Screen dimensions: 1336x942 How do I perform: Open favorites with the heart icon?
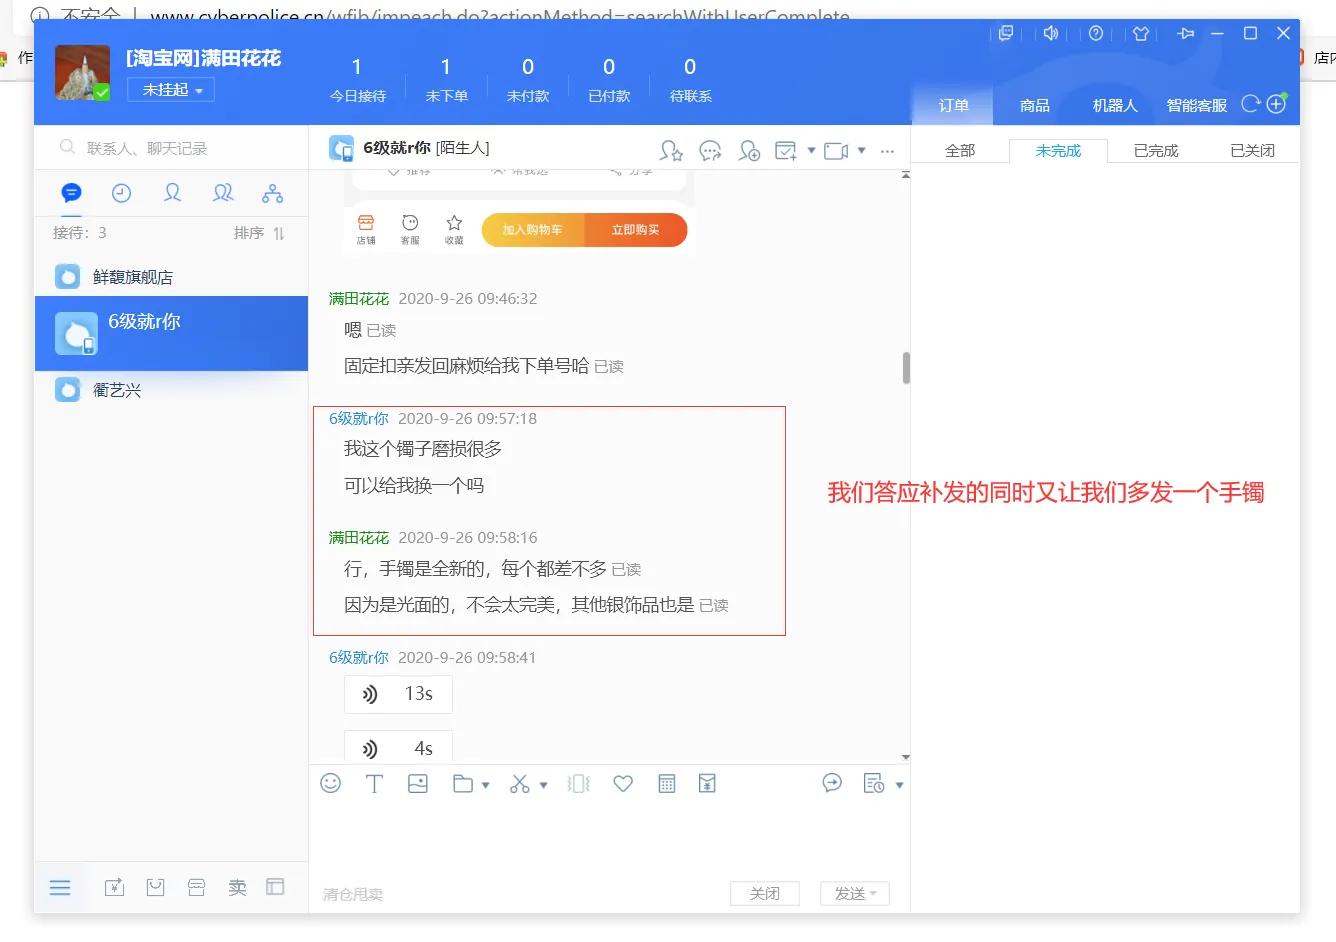pyautogui.click(x=623, y=783)
